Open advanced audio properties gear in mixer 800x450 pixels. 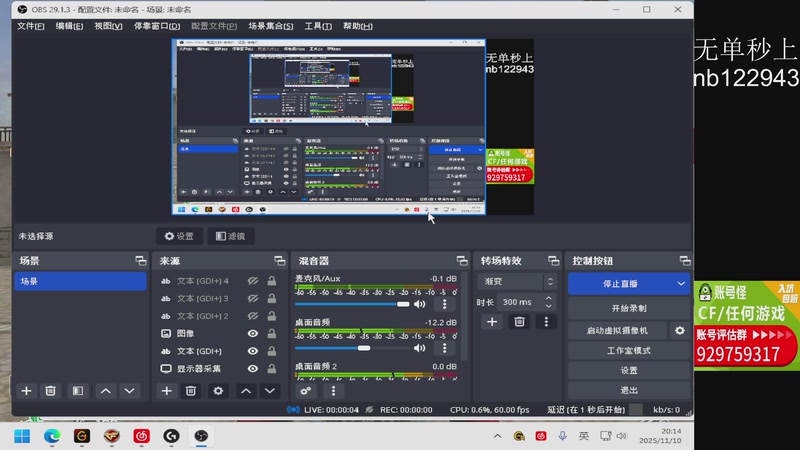[x=306, y=391]
